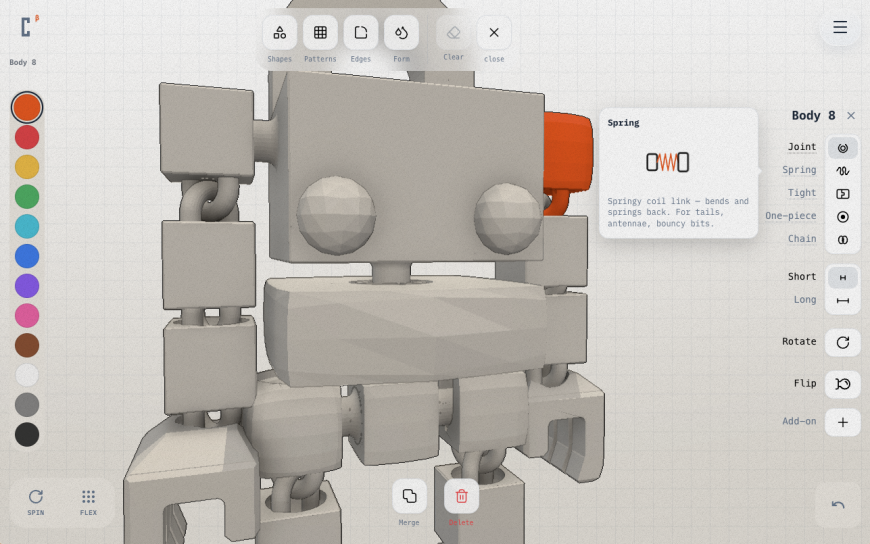This screenshot has height=544, width=870.
Task: Select the orange part on the robot
Action: click(x=566, y=150)
